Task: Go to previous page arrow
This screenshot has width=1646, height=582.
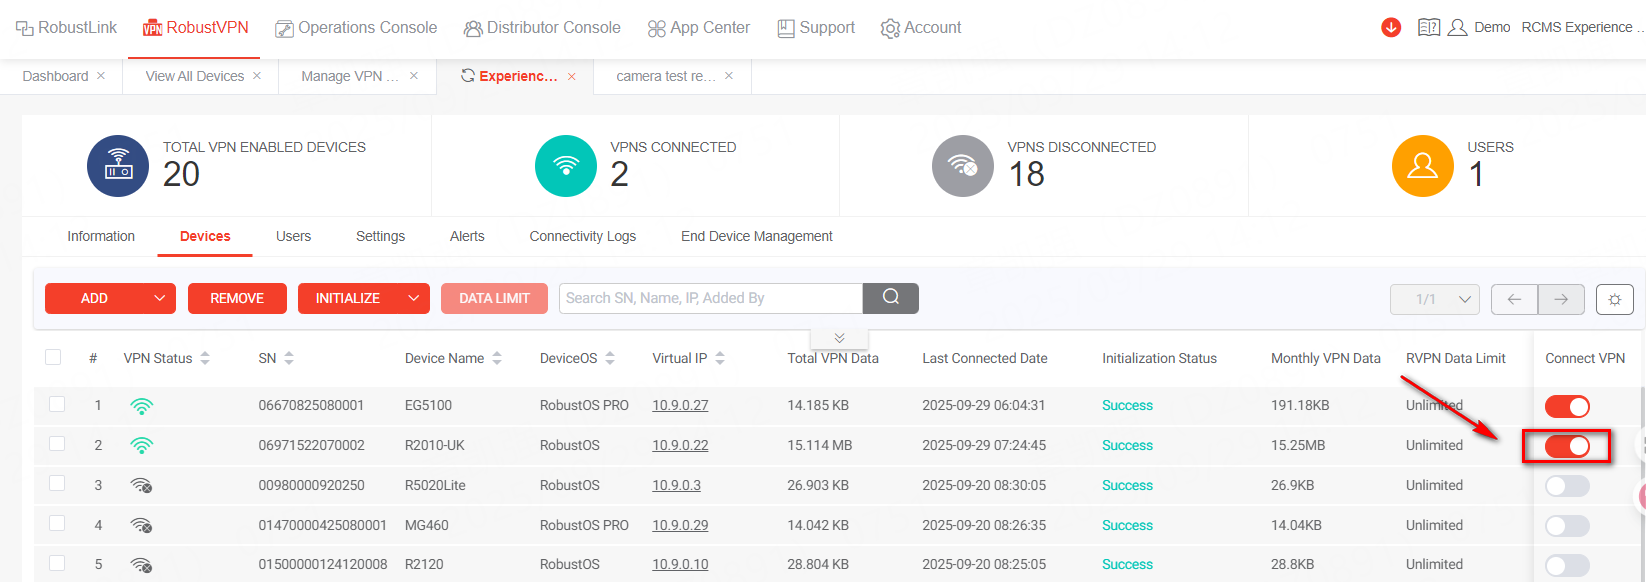Action: (1514, 299)
